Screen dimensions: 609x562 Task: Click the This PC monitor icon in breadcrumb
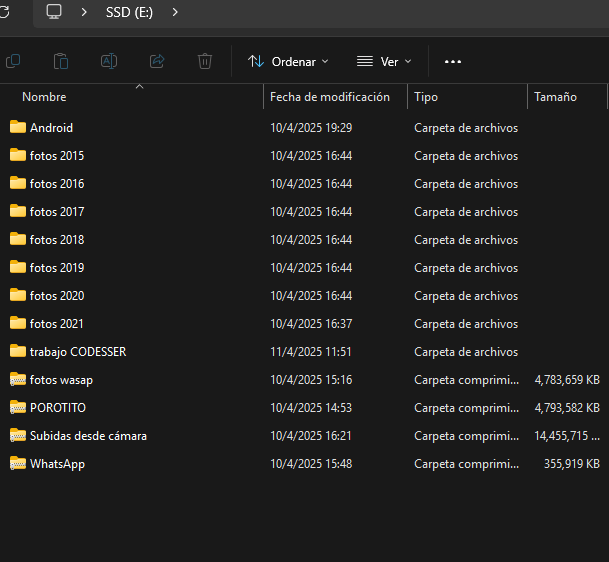(54, 12)
